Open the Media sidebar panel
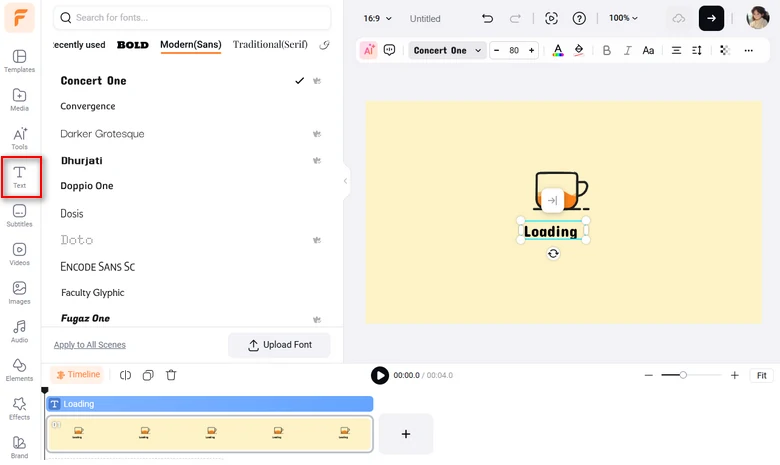780x465 pixels. 19,100
